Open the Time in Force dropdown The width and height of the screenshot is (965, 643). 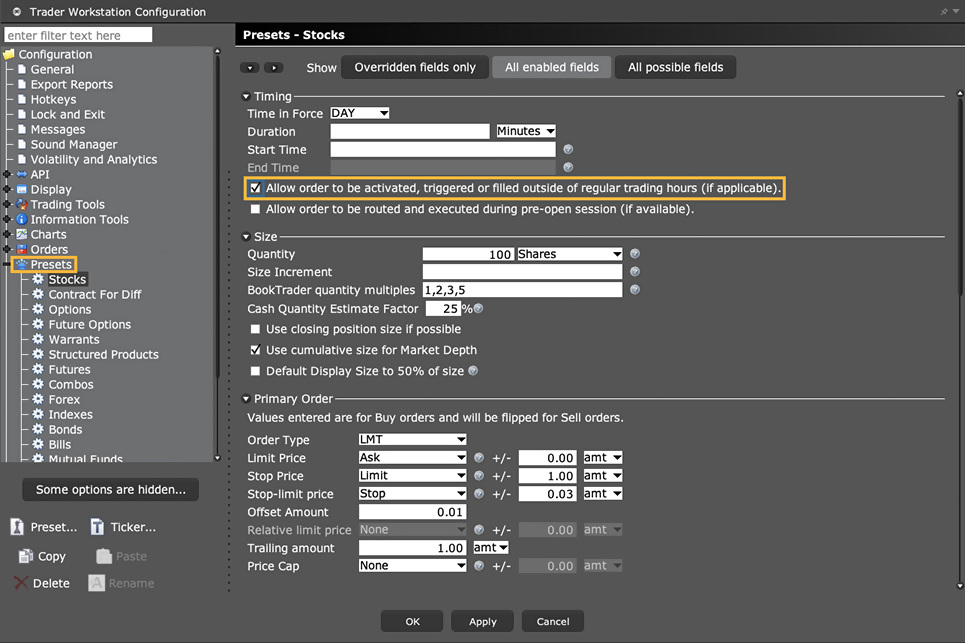(360, 114)
